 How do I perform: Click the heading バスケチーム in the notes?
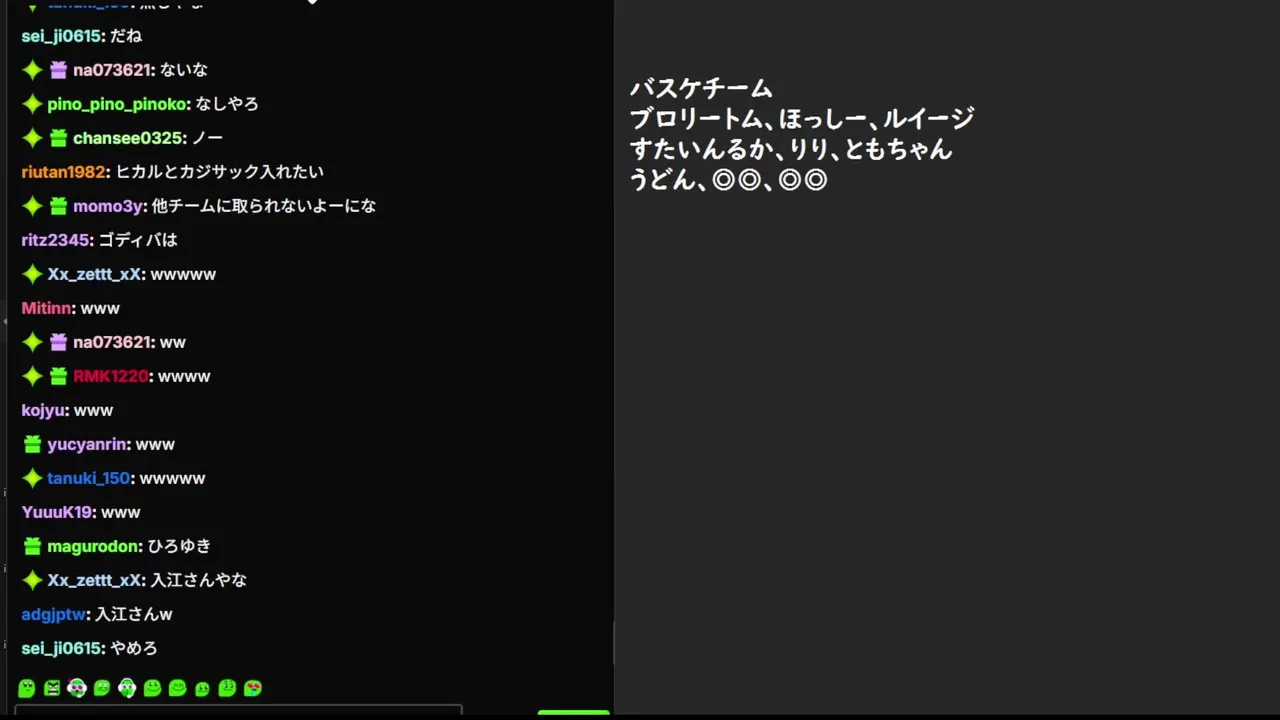point(701,88)
